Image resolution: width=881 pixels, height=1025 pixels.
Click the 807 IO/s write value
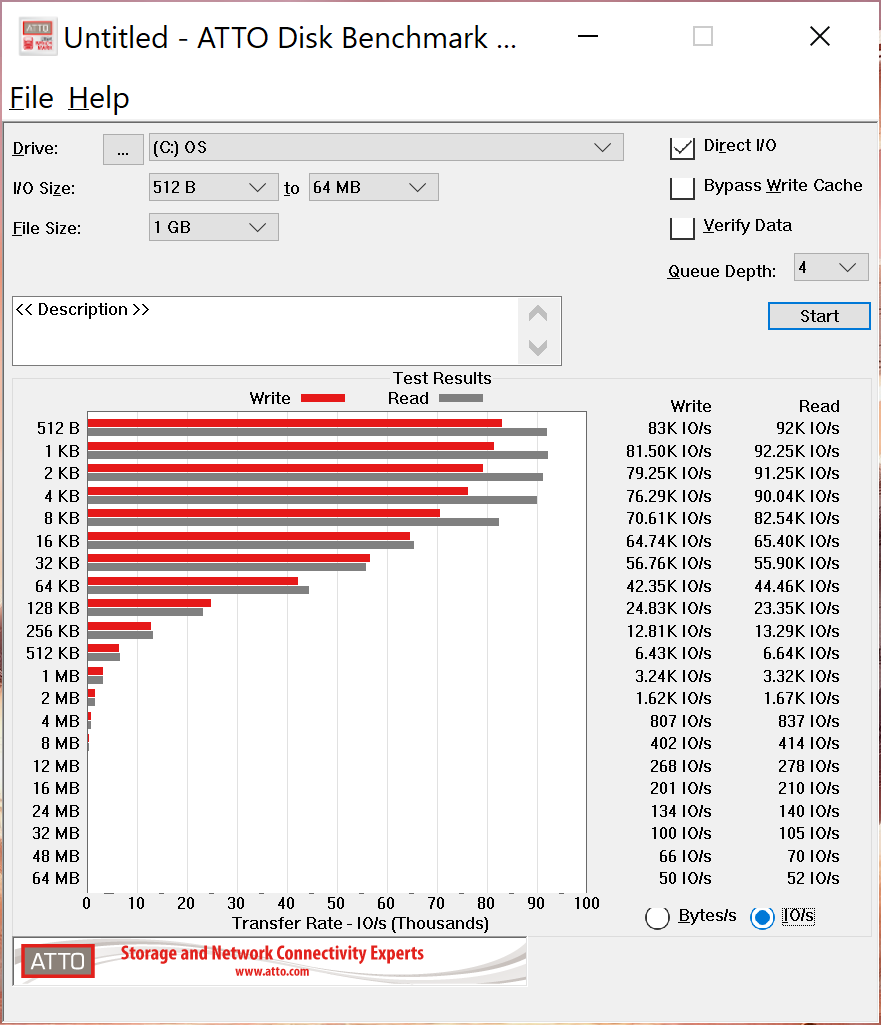[680, 722]
